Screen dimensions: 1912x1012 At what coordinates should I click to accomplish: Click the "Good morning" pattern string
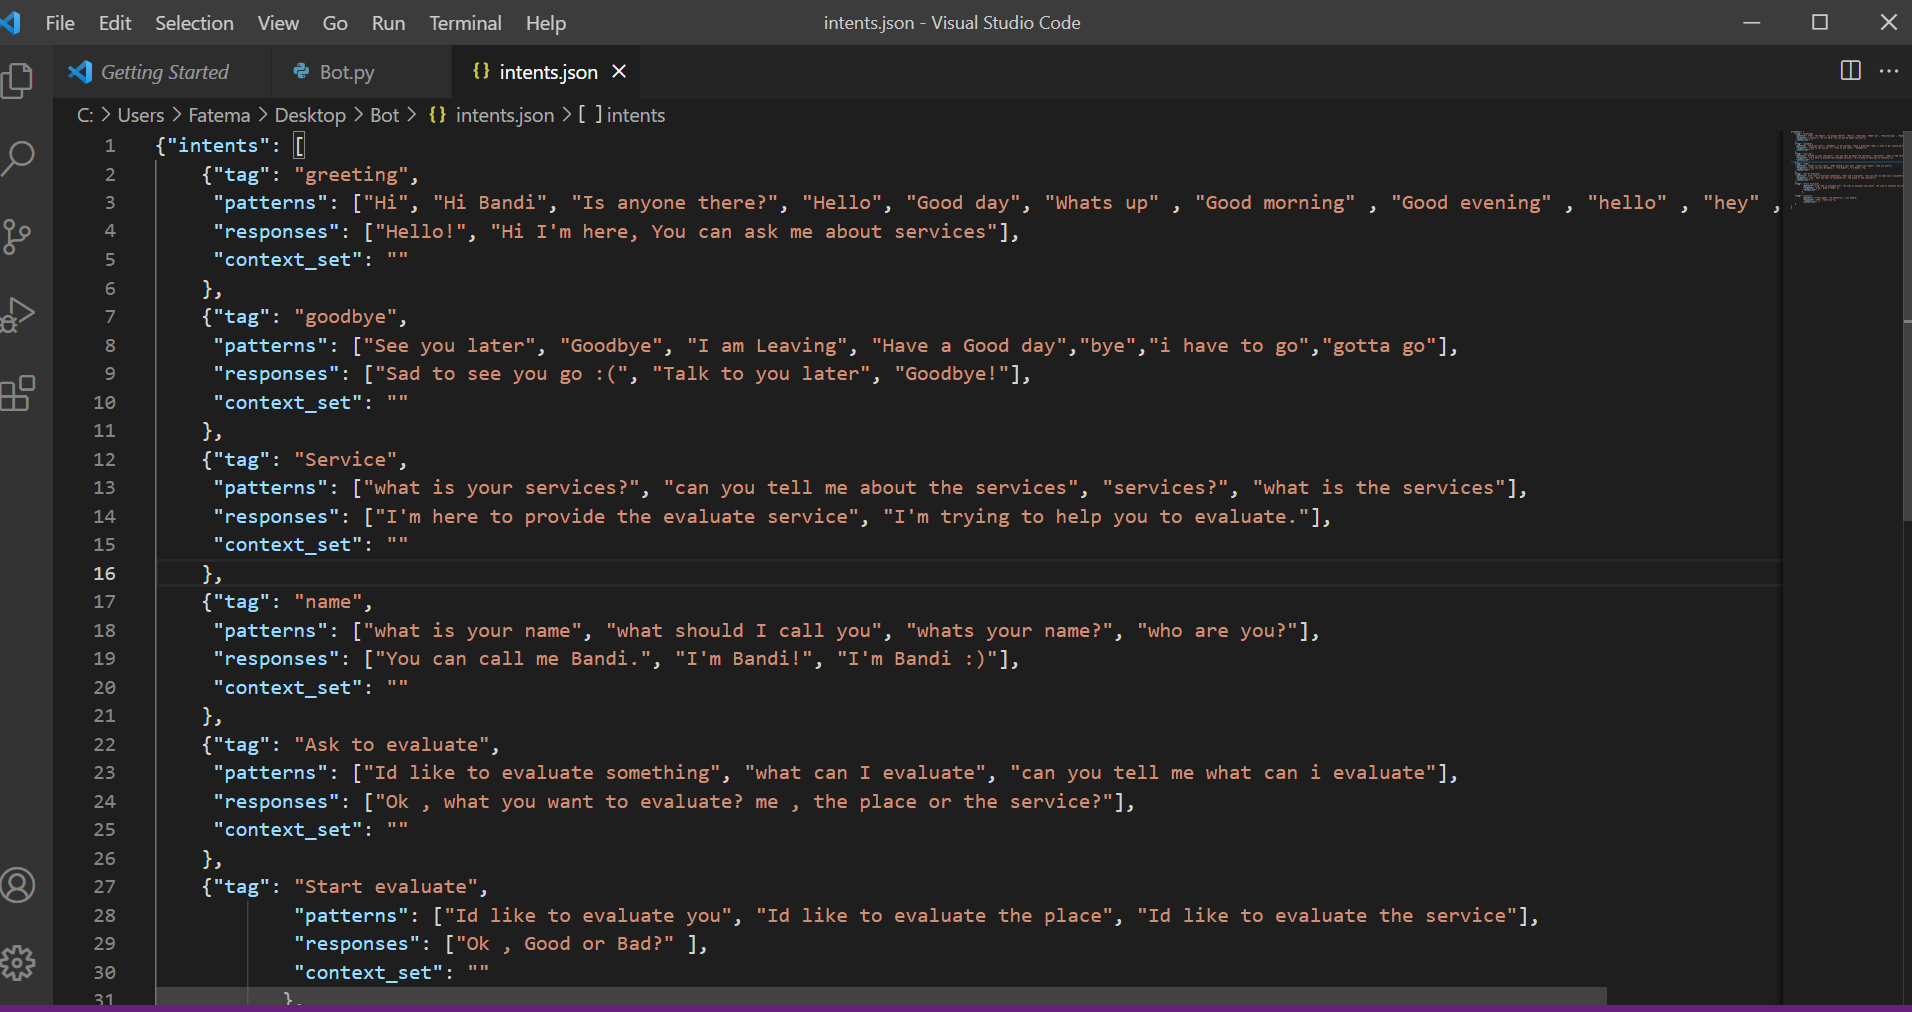(1275, 203)
